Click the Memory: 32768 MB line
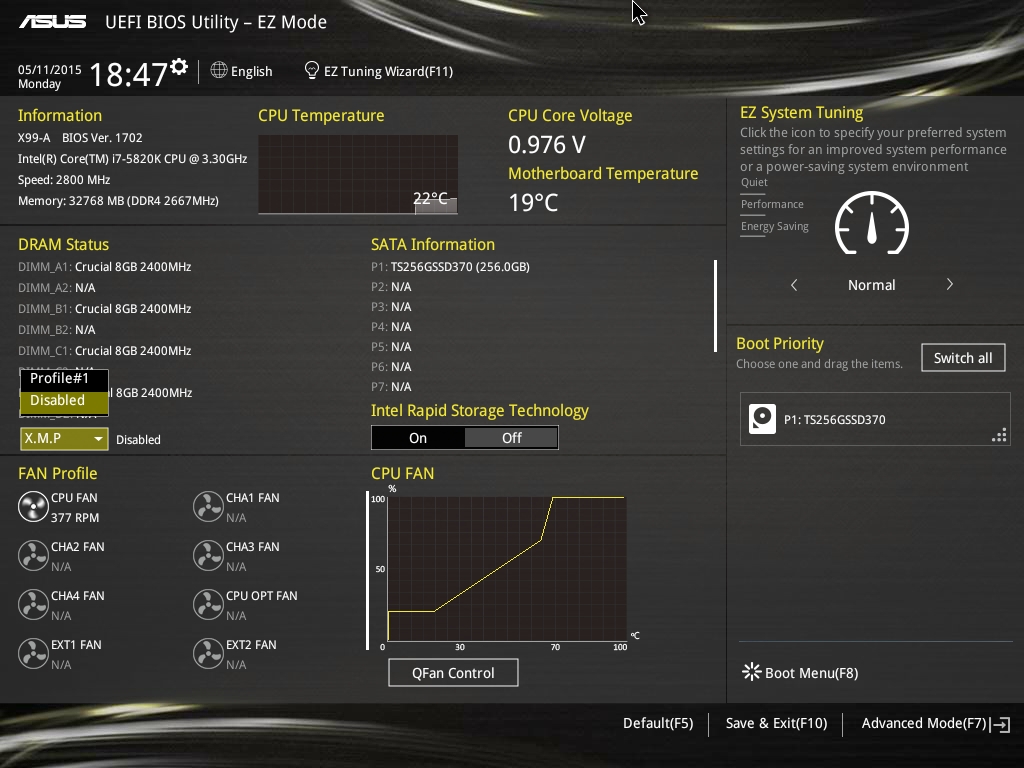The width and height of the screenshot is (1024, 768). tap(118, 200)
